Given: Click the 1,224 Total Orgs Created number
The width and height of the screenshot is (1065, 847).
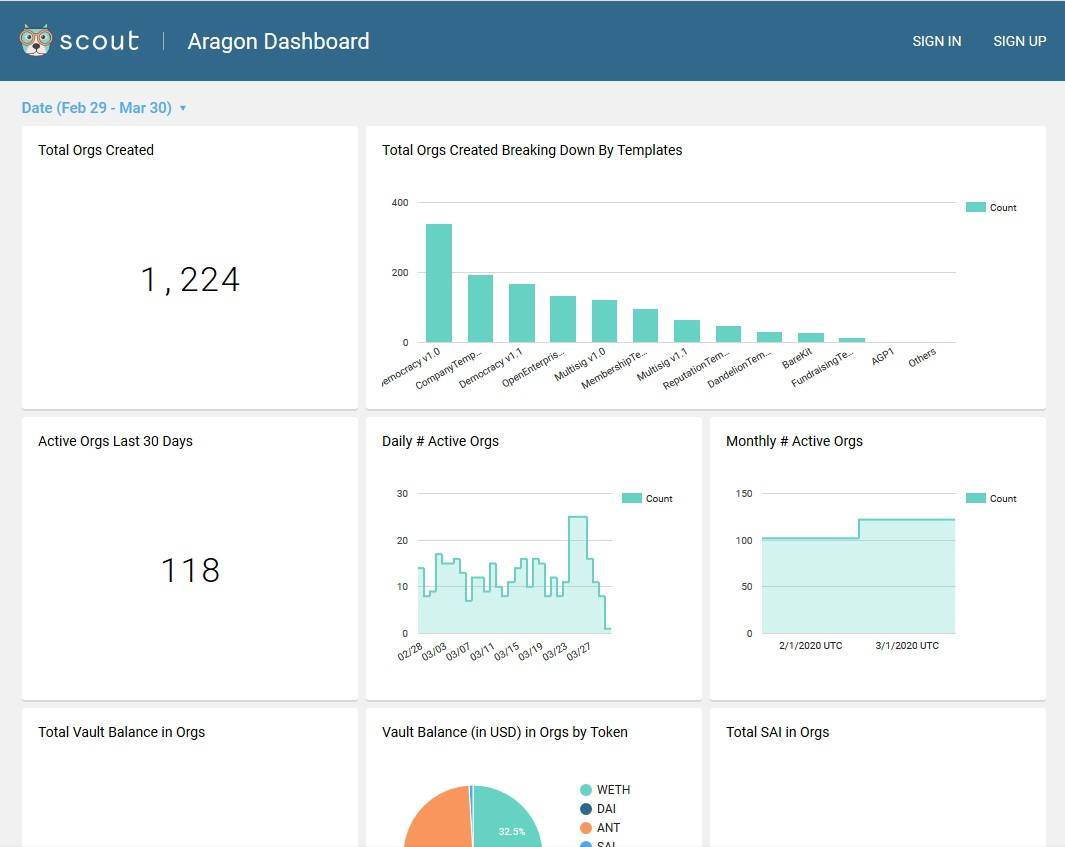Looking at the screenshot, I should (x=190, y=279).
